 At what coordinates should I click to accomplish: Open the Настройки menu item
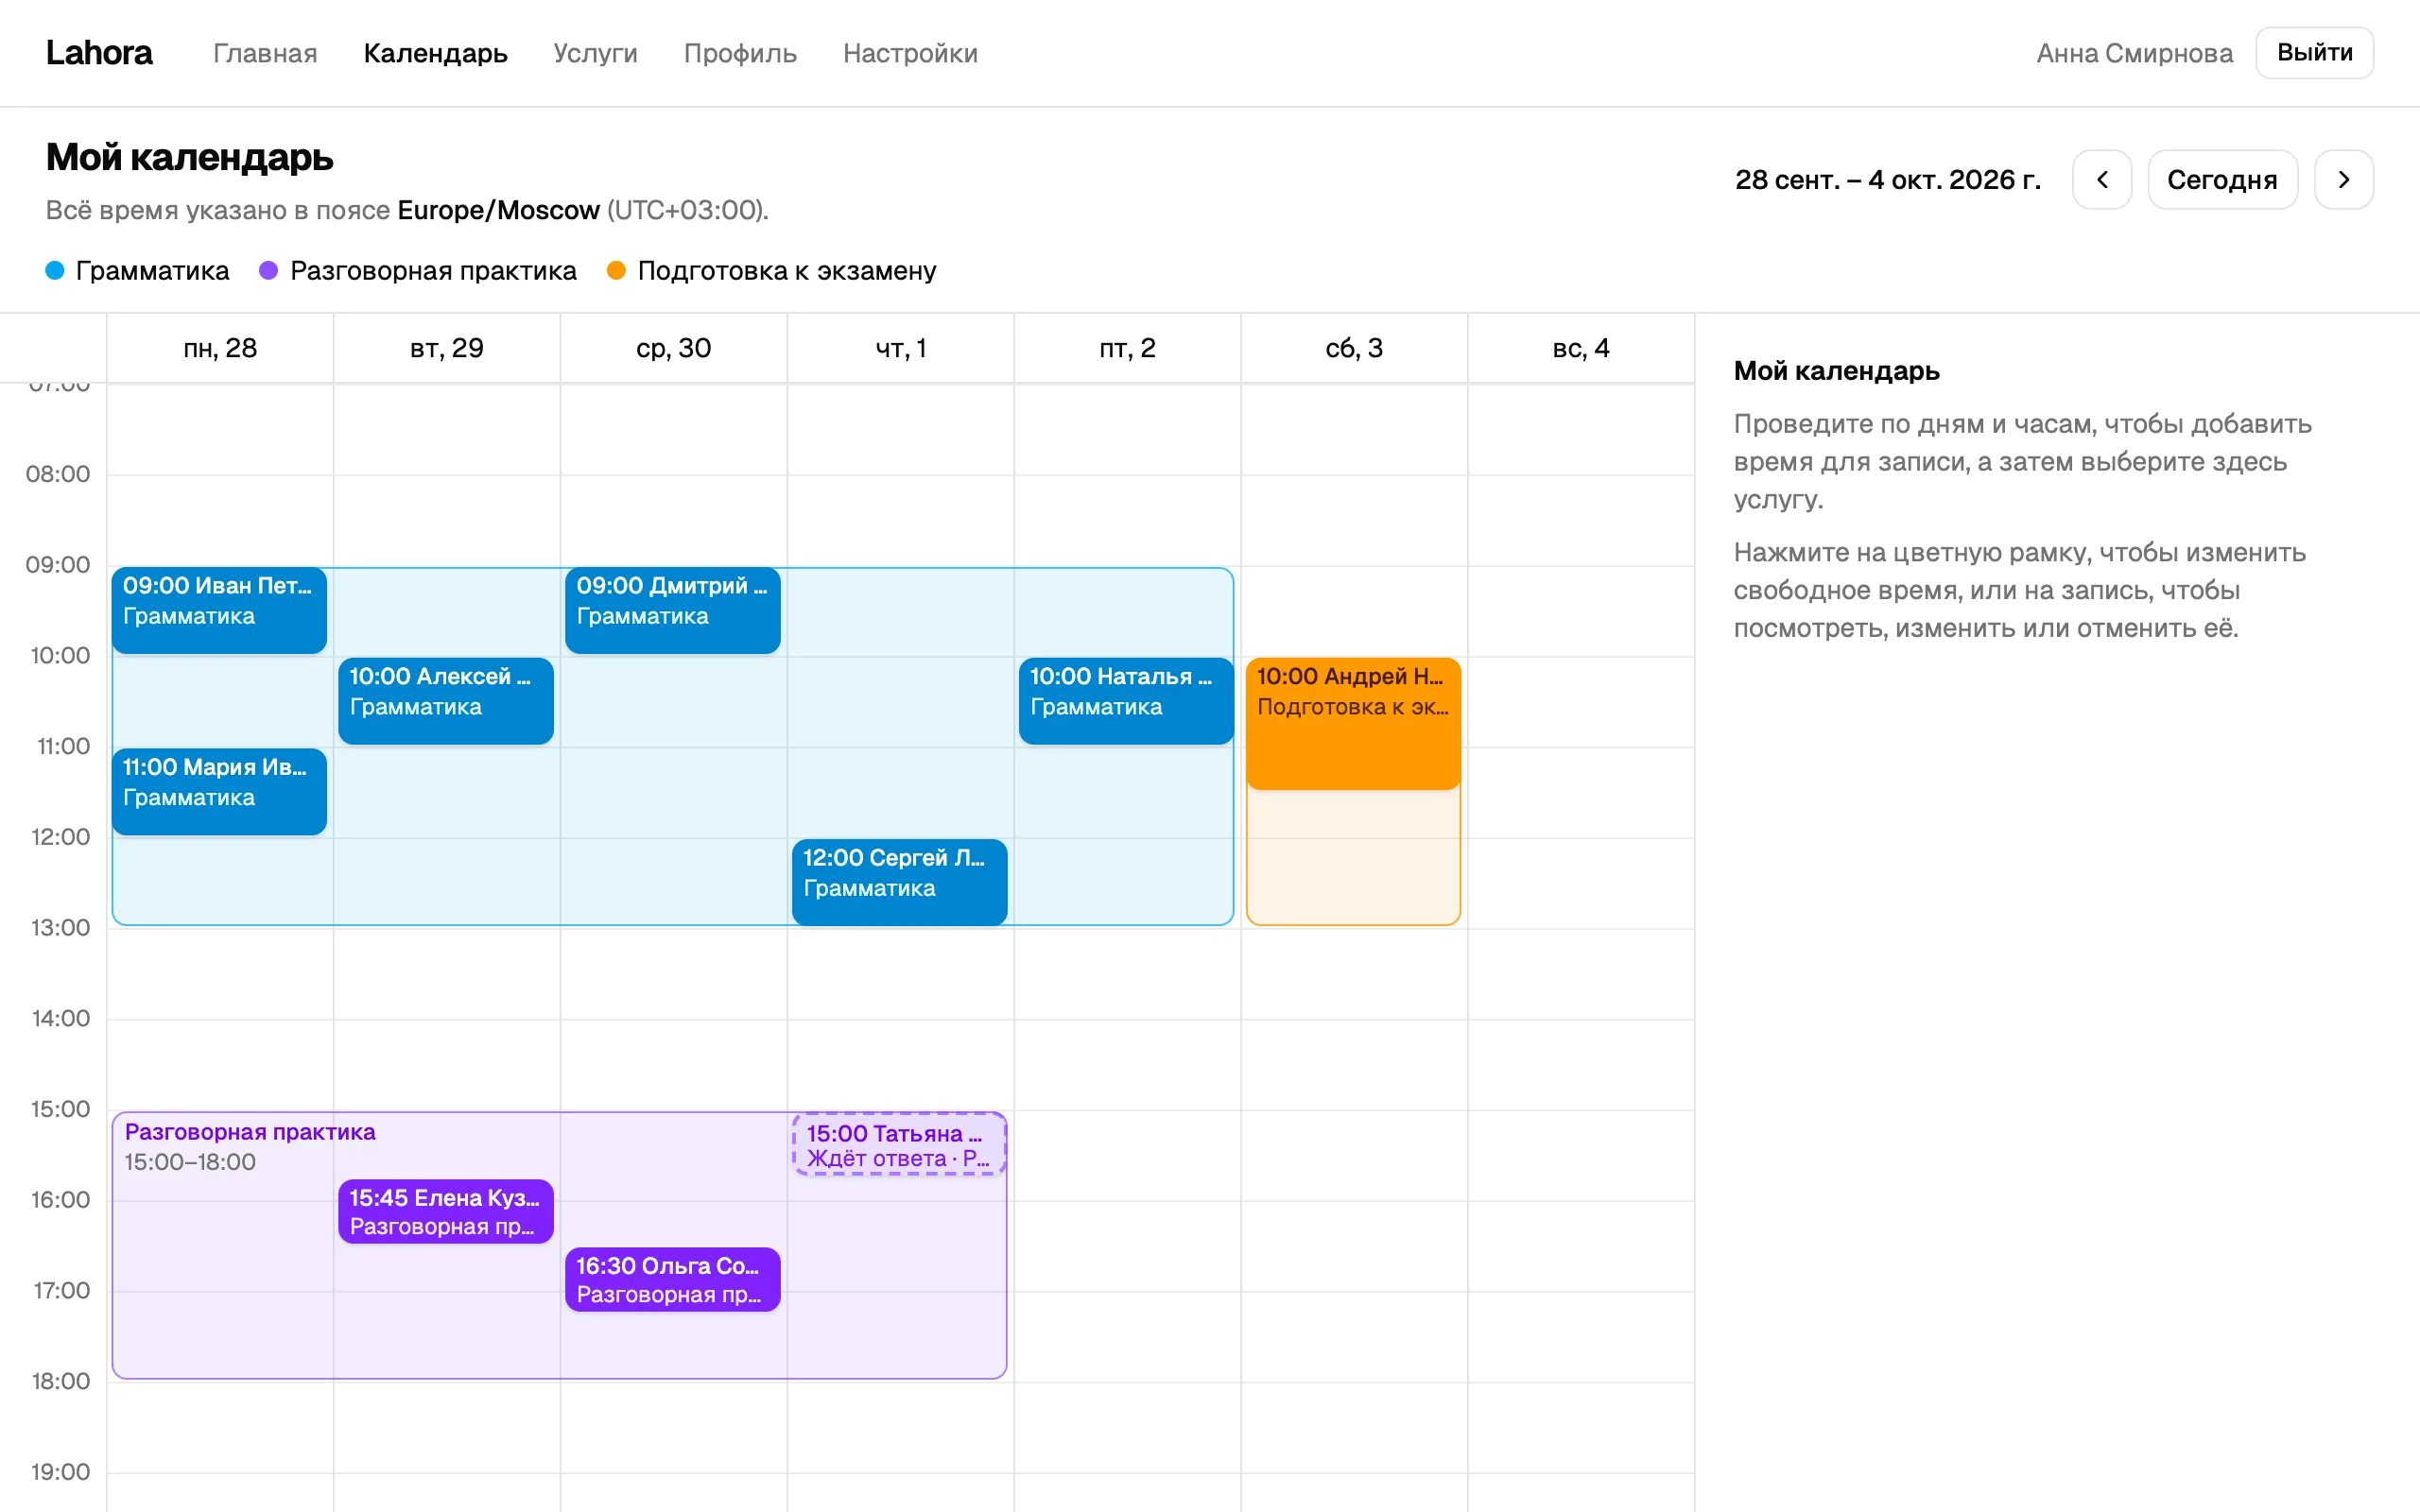(910, 53)
